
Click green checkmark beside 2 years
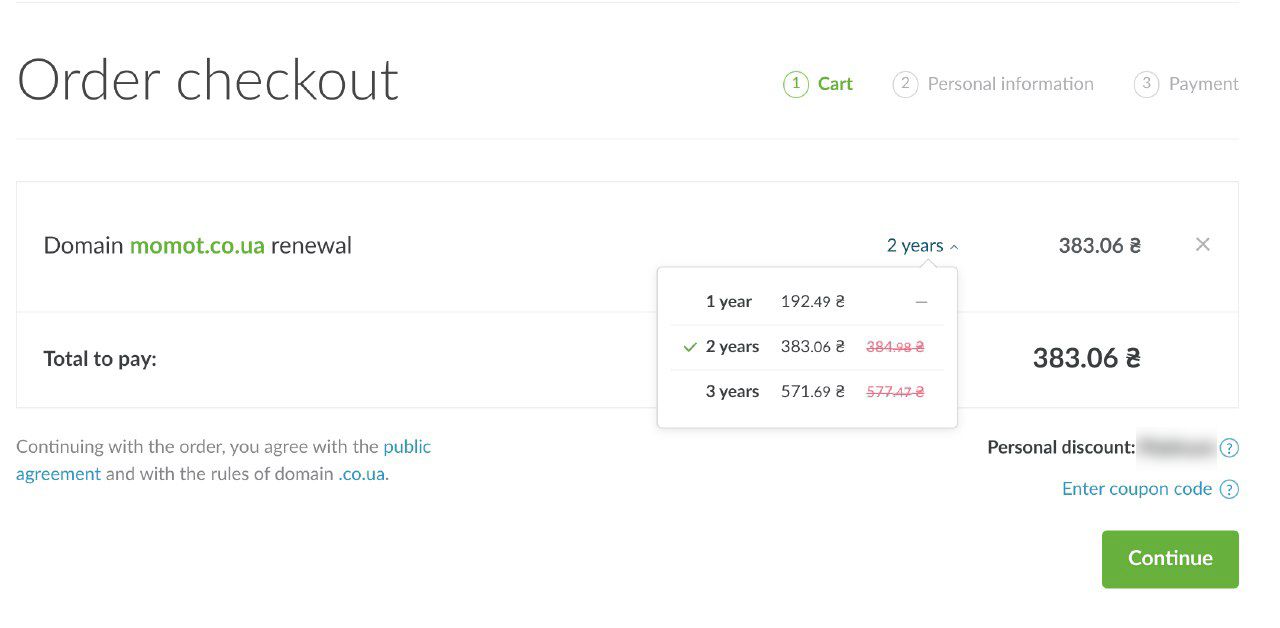click(690, 347)
